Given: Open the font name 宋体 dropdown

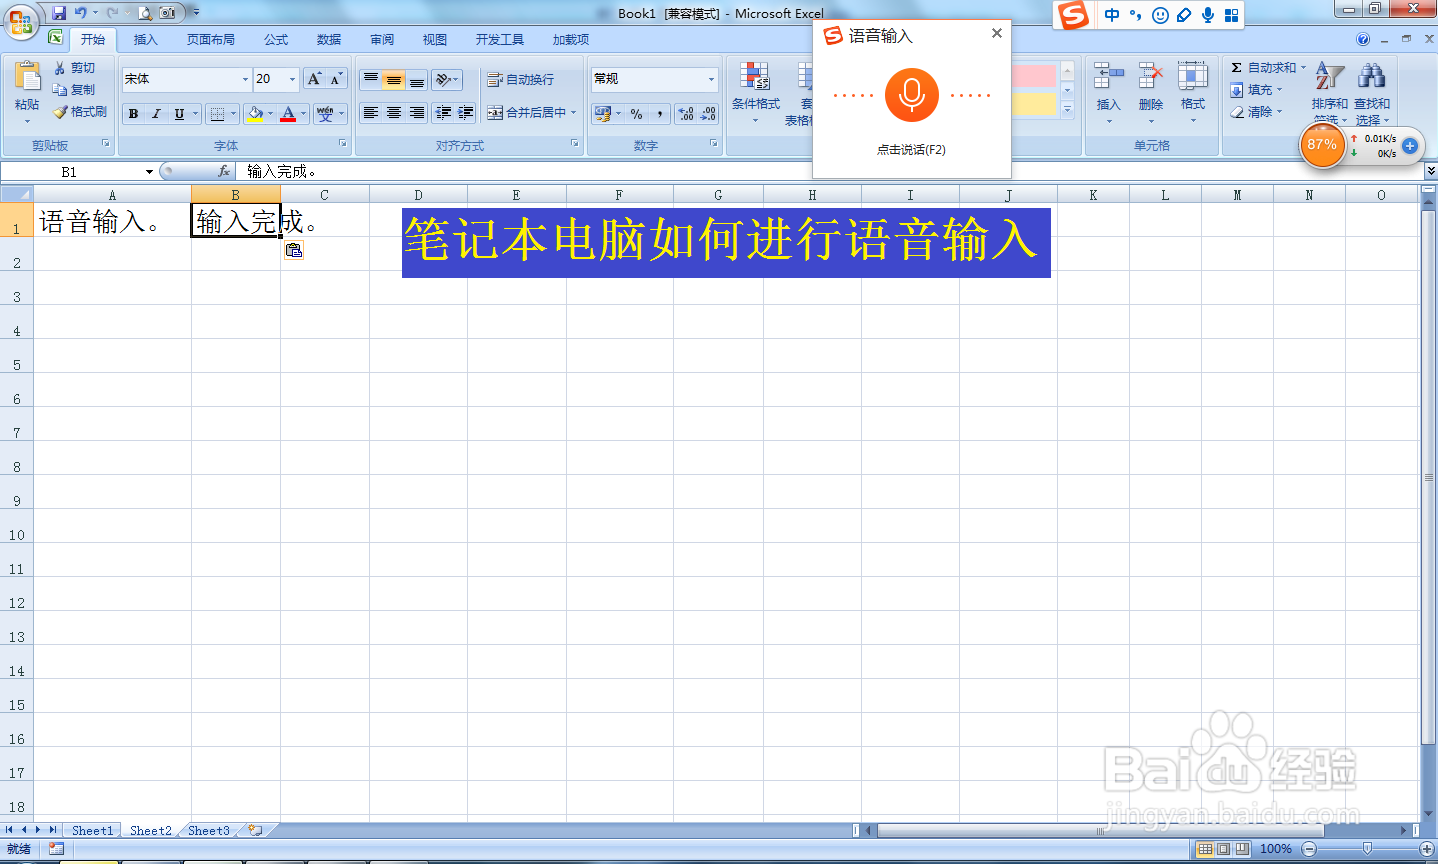Looking at the screenshot, I should 245,79.
